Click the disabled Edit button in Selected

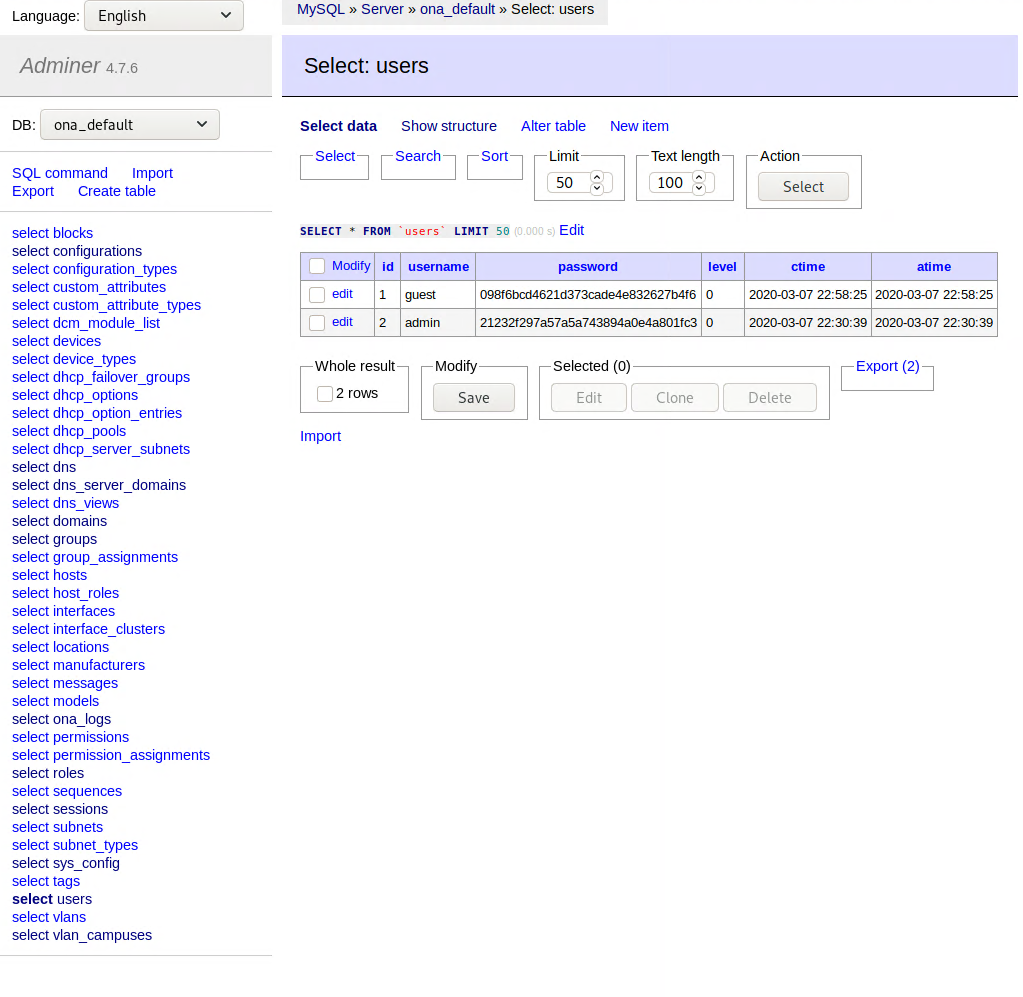588,398
